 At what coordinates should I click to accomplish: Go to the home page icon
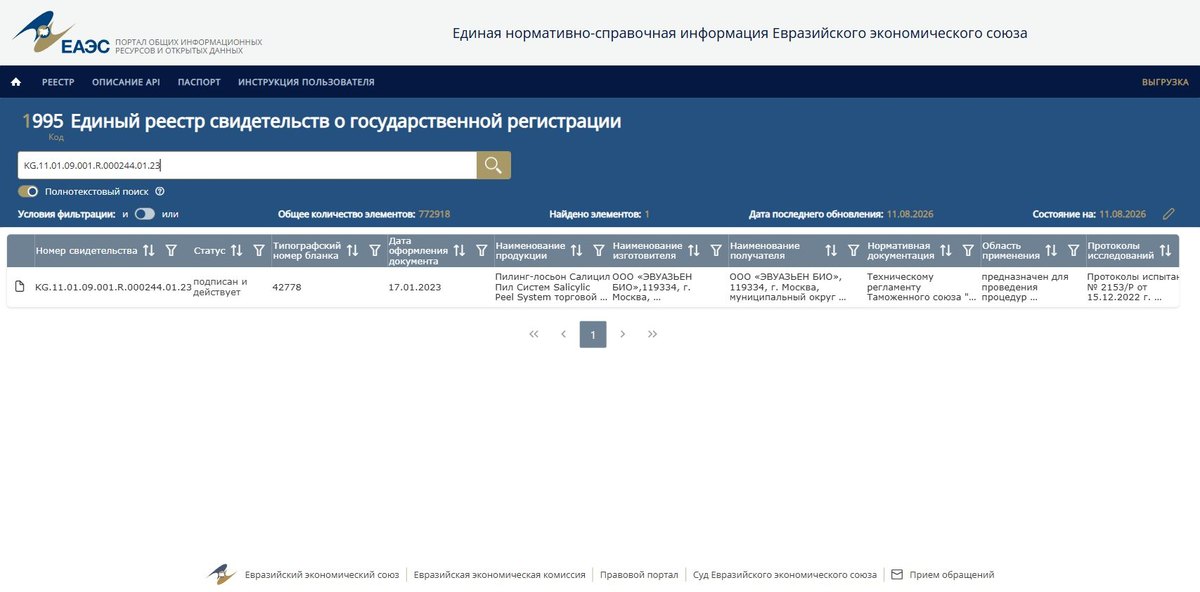coord(16,82)
